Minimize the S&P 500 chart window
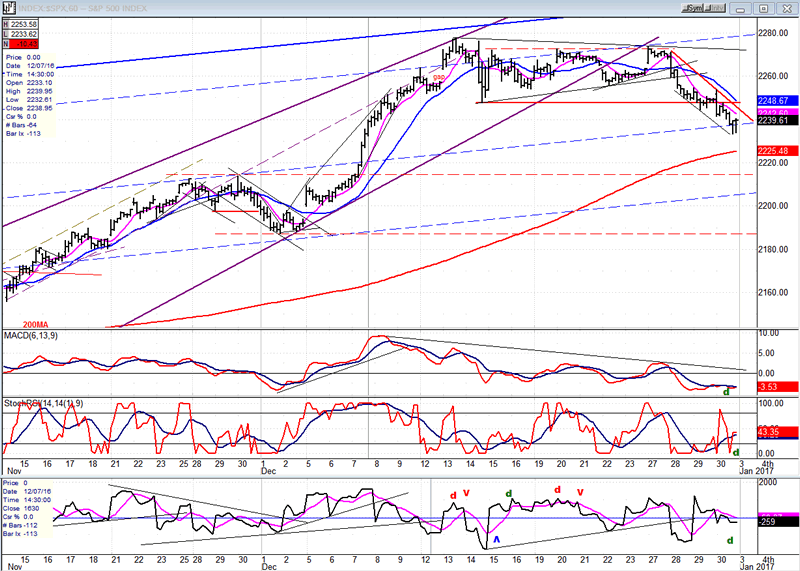800x571 pixels. pyautogui.click(x=740, y=9)
